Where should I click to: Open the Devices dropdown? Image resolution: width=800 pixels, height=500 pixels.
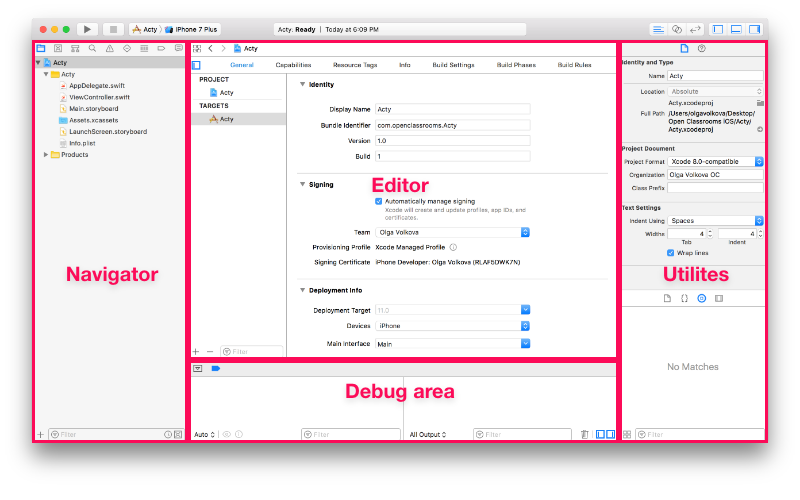click(x=453, y=326)
